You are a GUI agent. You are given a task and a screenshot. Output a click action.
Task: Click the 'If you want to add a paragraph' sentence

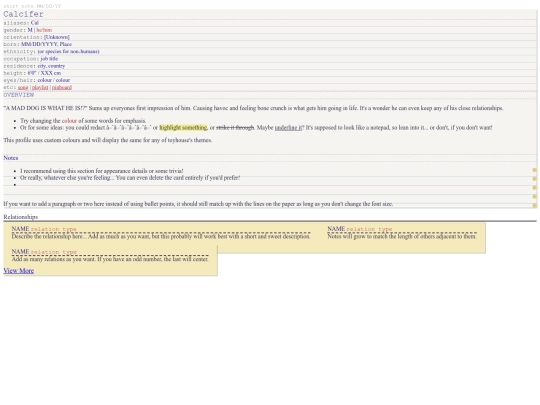pos(198,204)
